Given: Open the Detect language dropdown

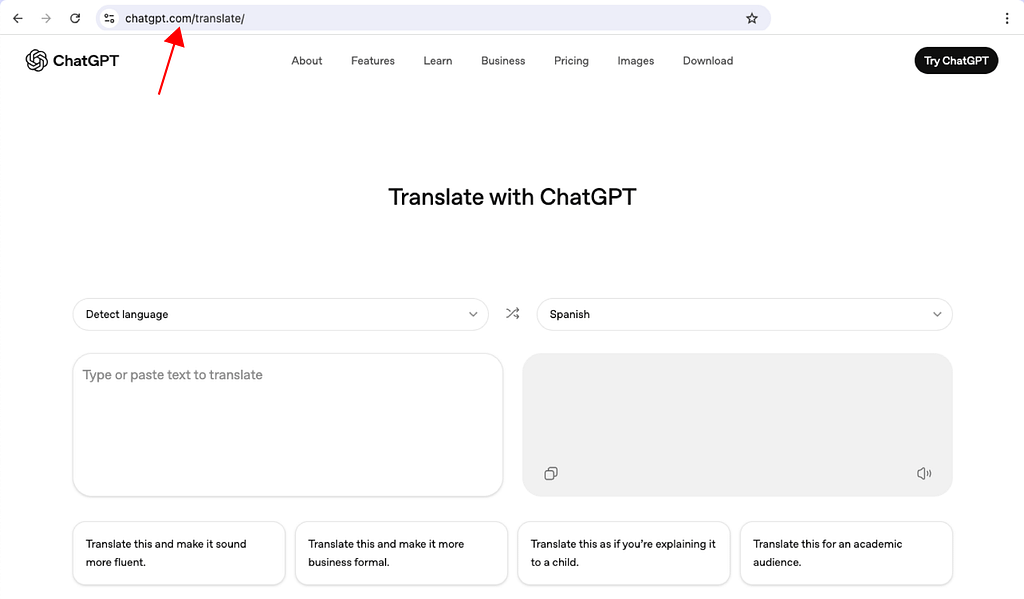Looking at the screenshot, I should pos(281,314).
